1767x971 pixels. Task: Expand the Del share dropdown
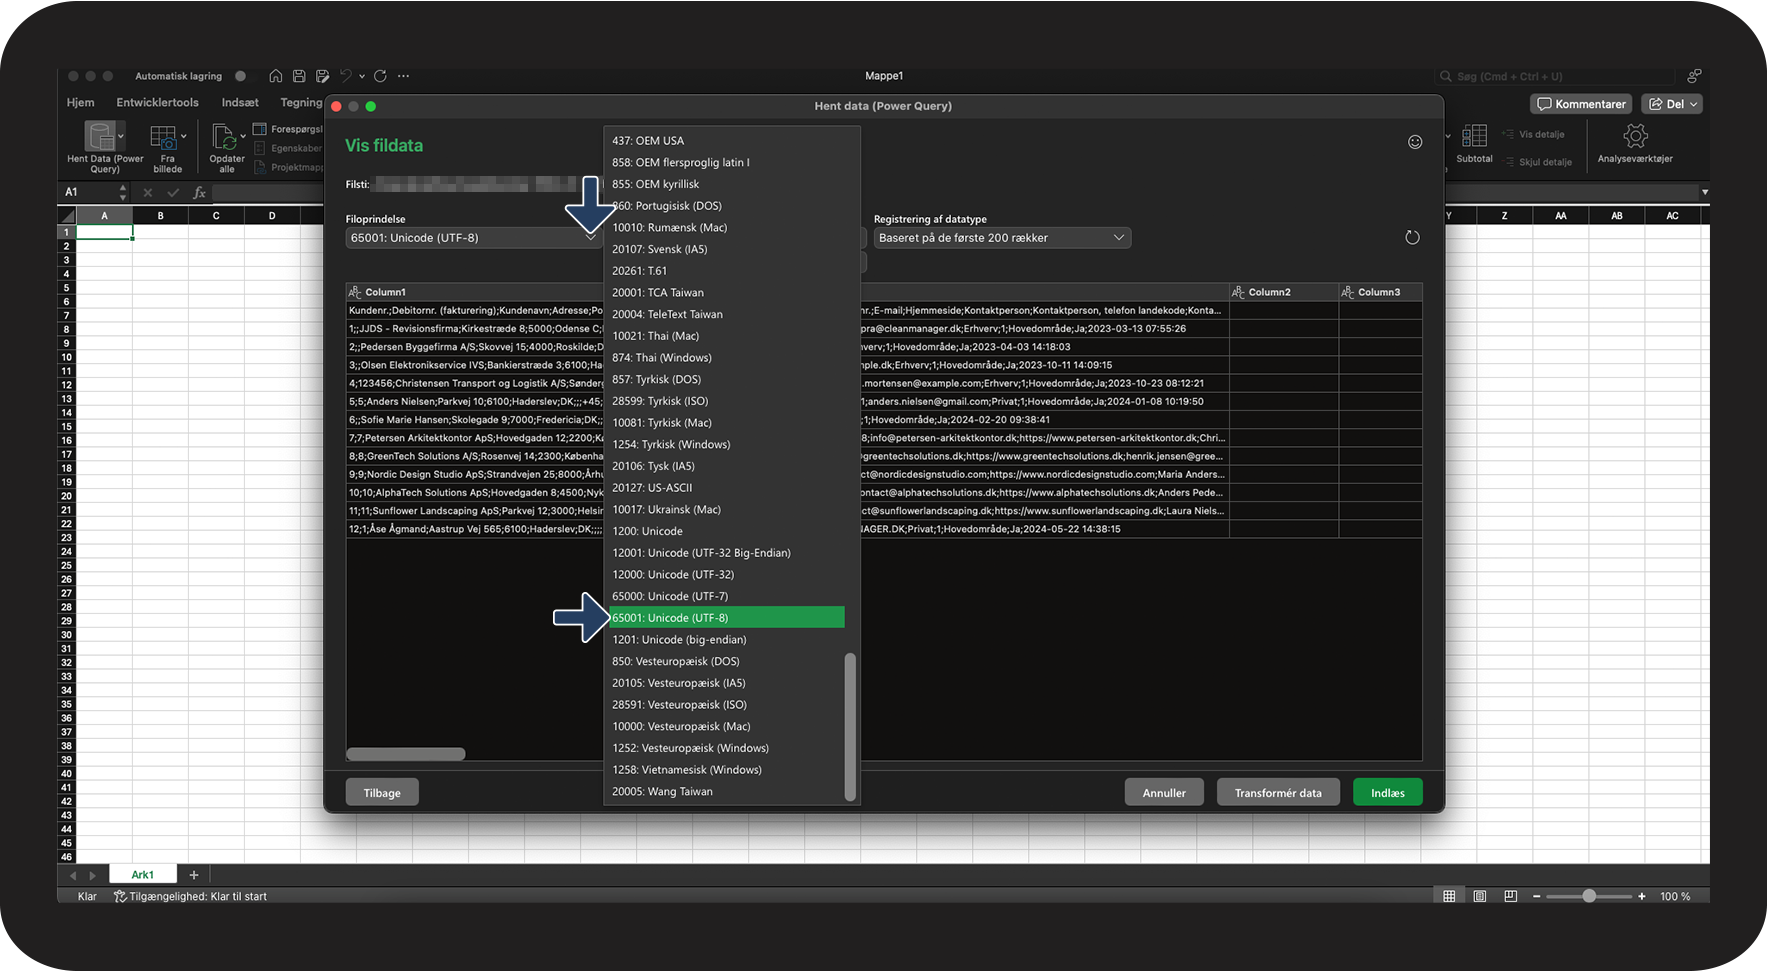point(1693,104)
